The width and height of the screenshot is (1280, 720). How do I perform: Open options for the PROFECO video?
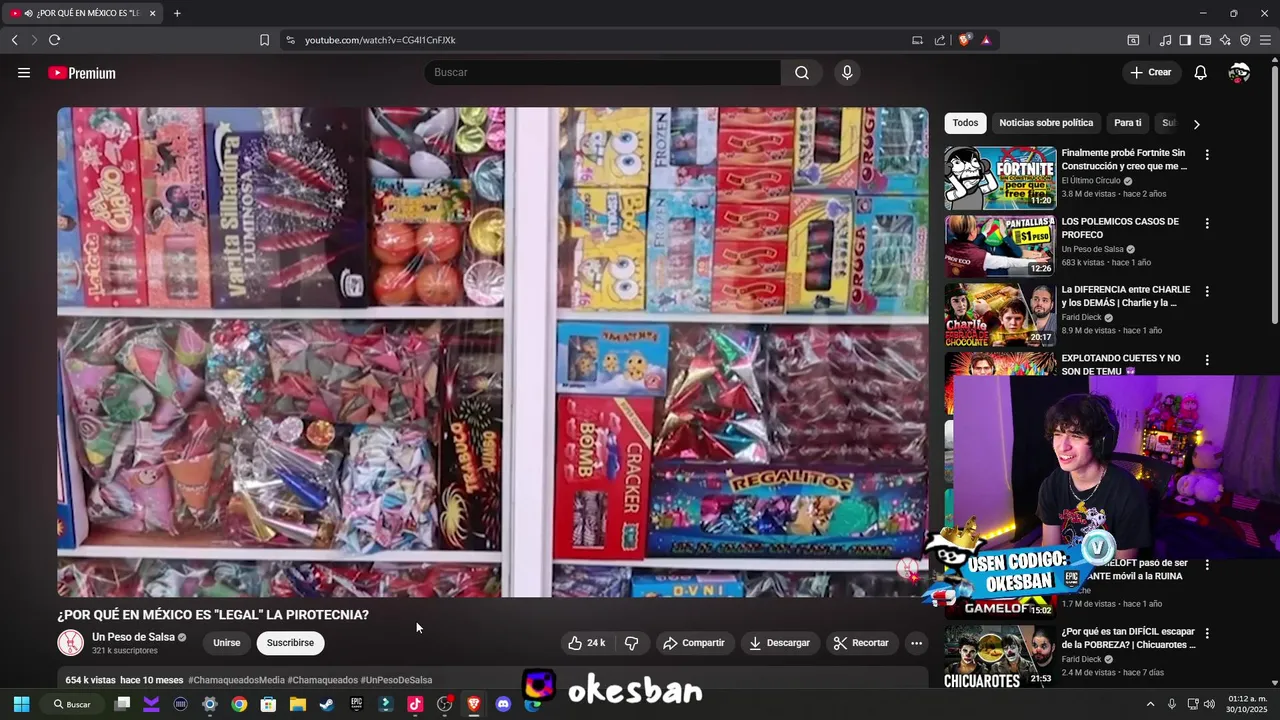(x=1207, y=223)
